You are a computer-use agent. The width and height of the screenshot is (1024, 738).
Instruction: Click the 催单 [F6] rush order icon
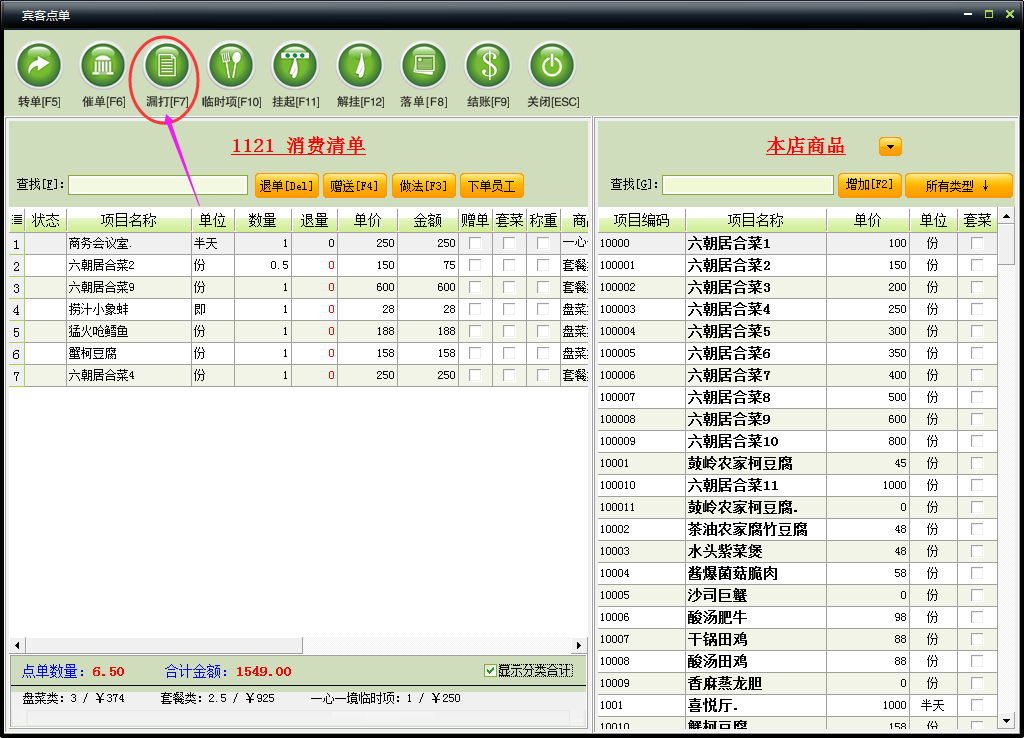[103, 66]
